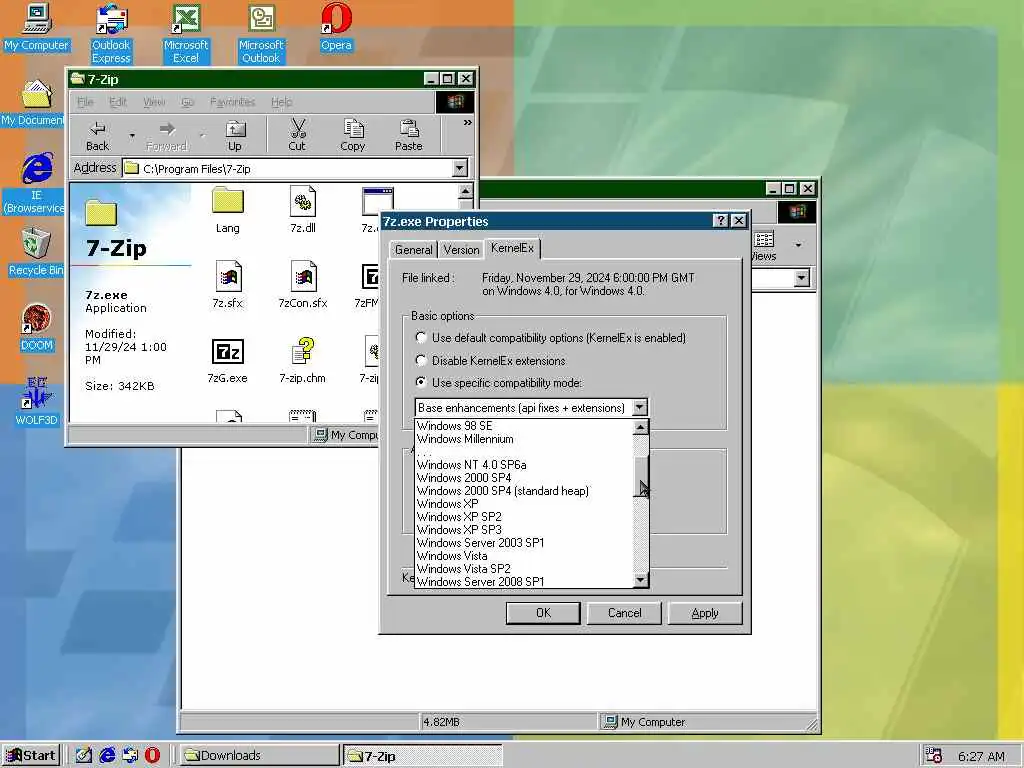Viewport: 1024px width, 768px height.
Task: Open the Recycle Bin
Action: 36,252
